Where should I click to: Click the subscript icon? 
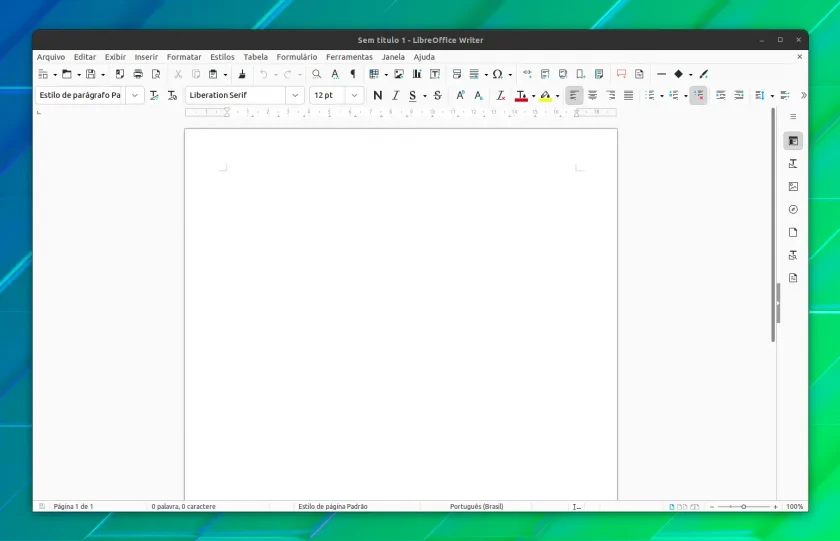tap(478, 95)
